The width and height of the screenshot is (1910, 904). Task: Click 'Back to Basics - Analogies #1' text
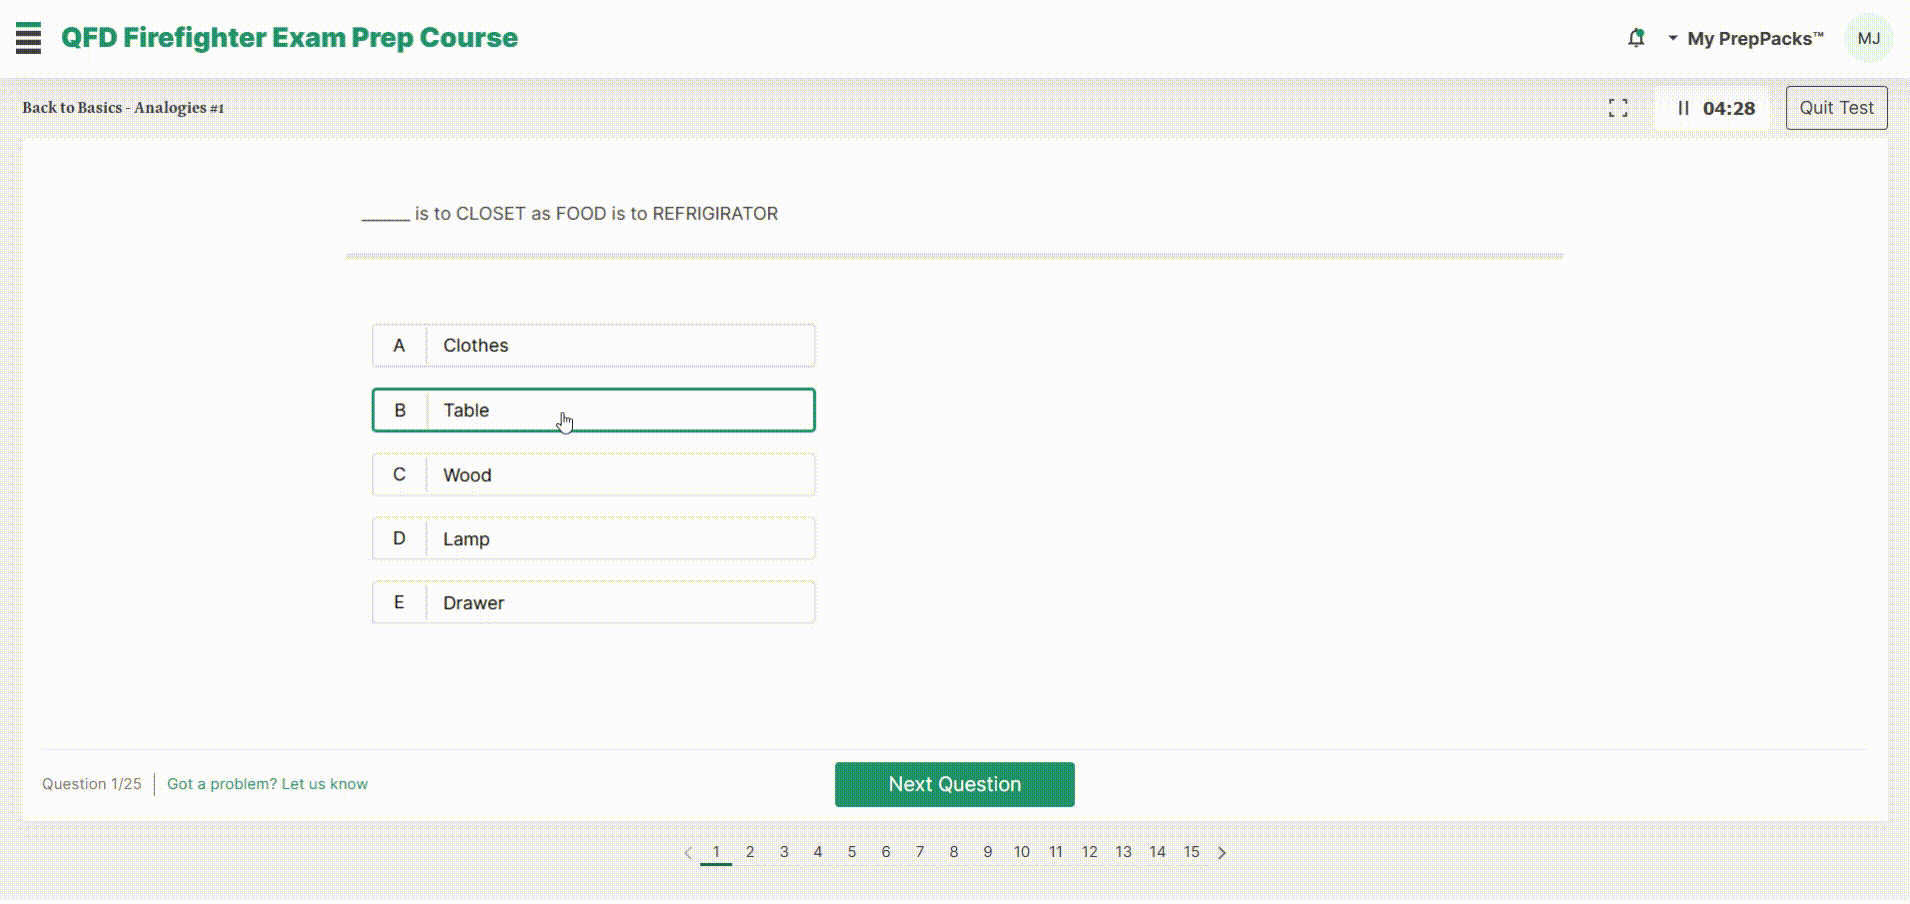123,108
